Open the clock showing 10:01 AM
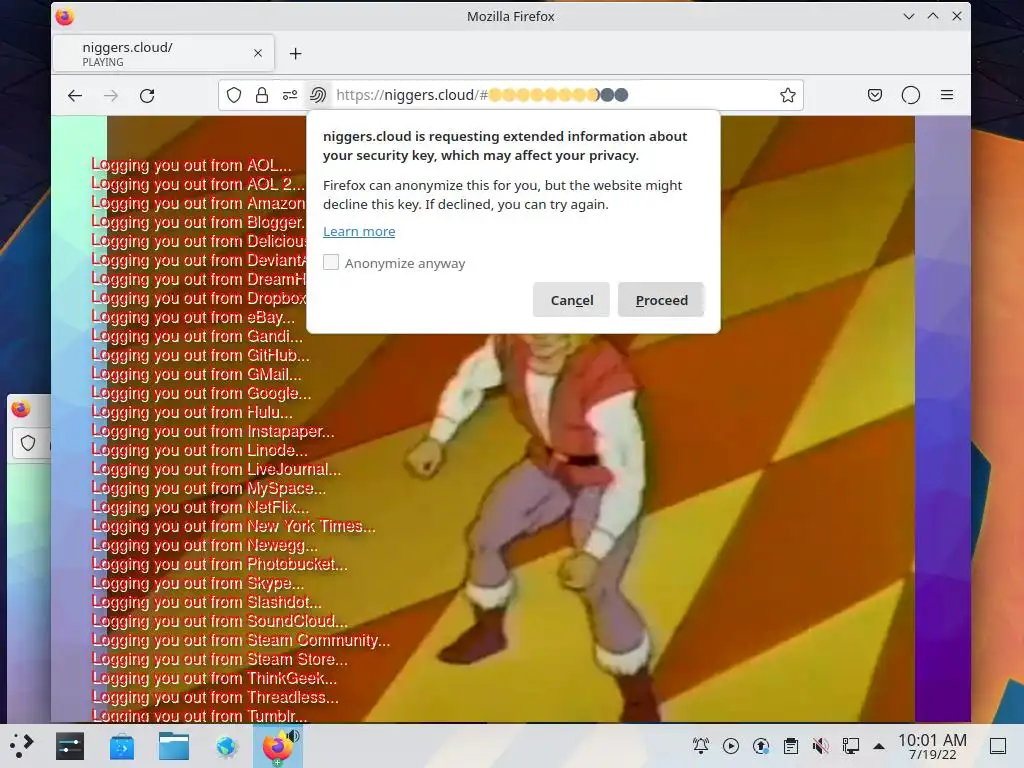 pyautogui.click(x=932, y=746)
